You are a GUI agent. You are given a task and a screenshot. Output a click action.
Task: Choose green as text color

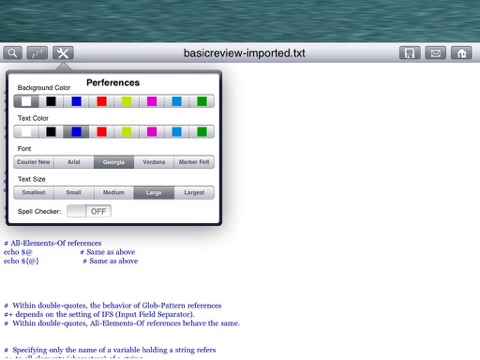[x=202, y=132]
